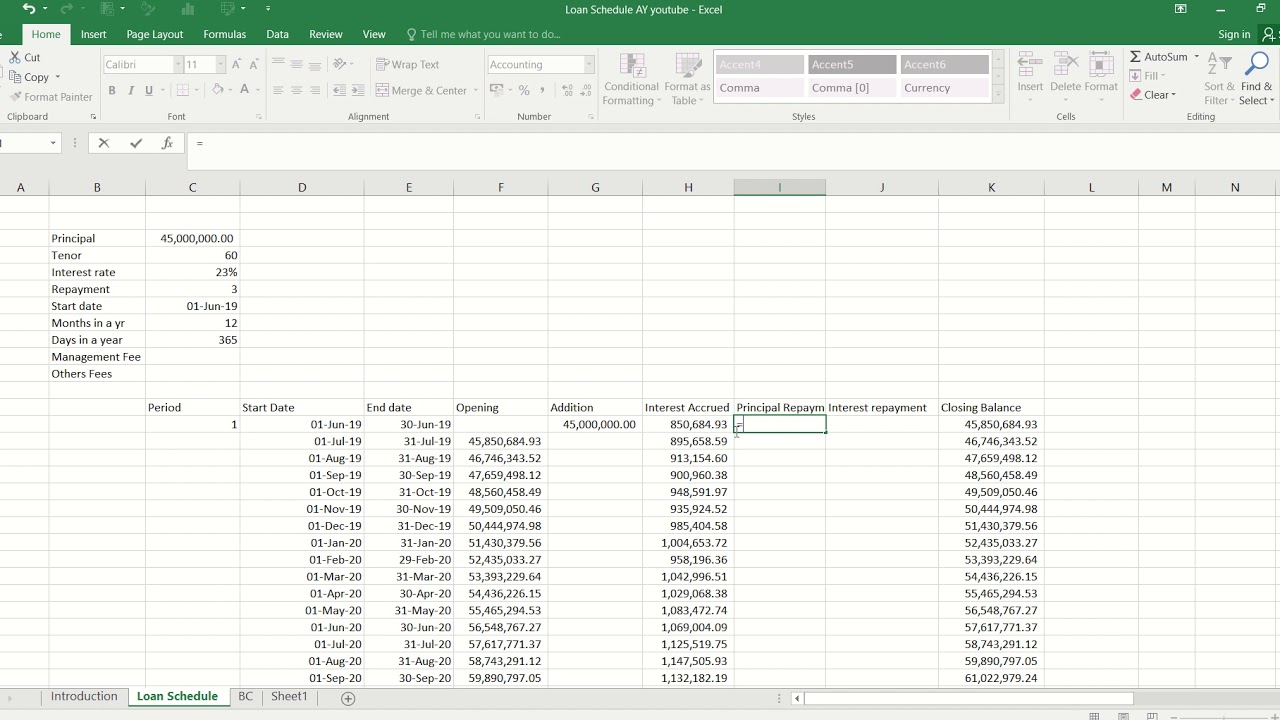The height and width of the screenshot is (720, 1280).
Task: Switch to the Data ribbon tab
Action: pos(277,34)
